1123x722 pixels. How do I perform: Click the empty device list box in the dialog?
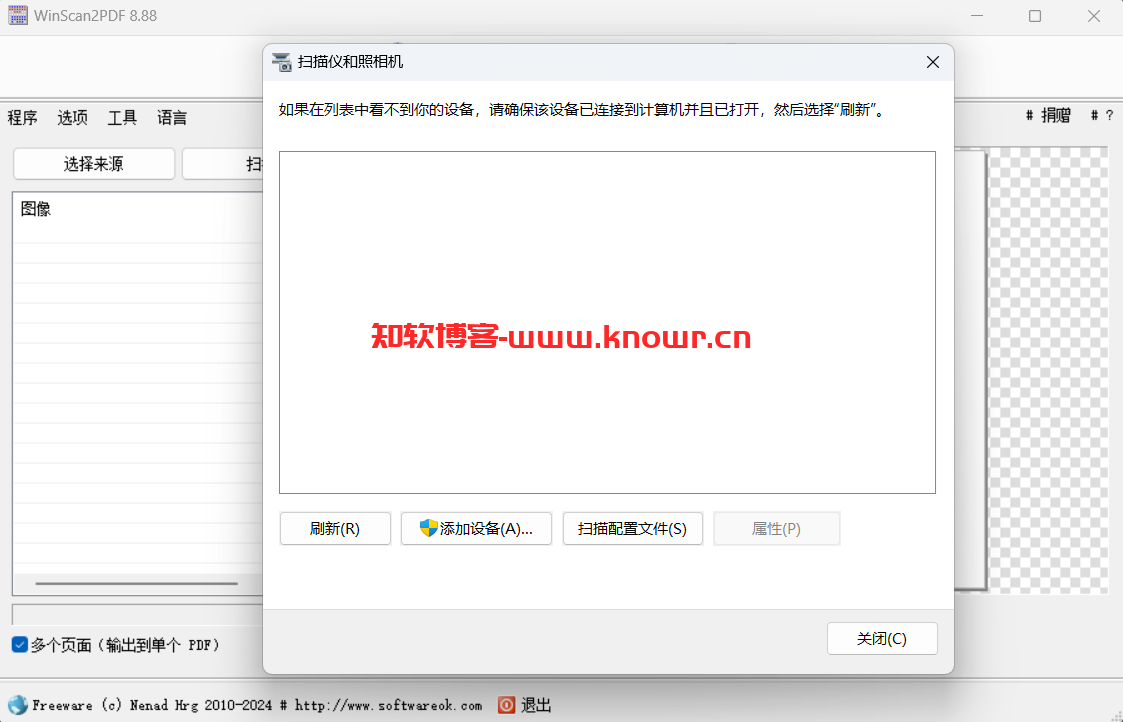coord(607,322)
